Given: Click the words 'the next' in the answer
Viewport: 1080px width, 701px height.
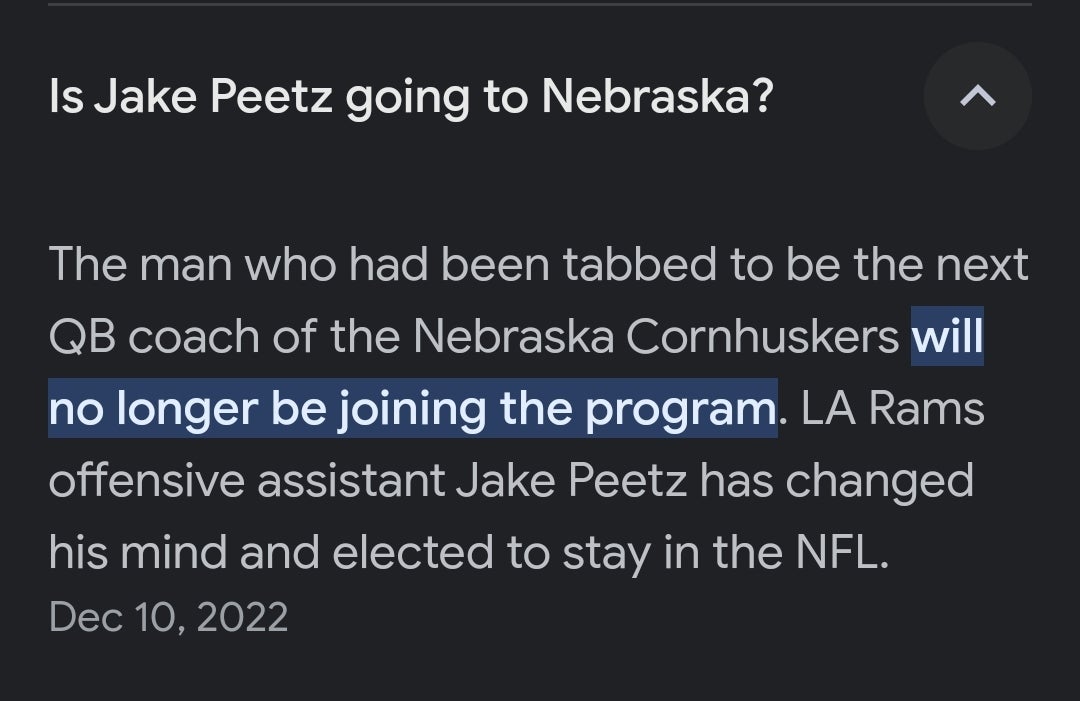Looking at the screenshot, I should [954, 265].
